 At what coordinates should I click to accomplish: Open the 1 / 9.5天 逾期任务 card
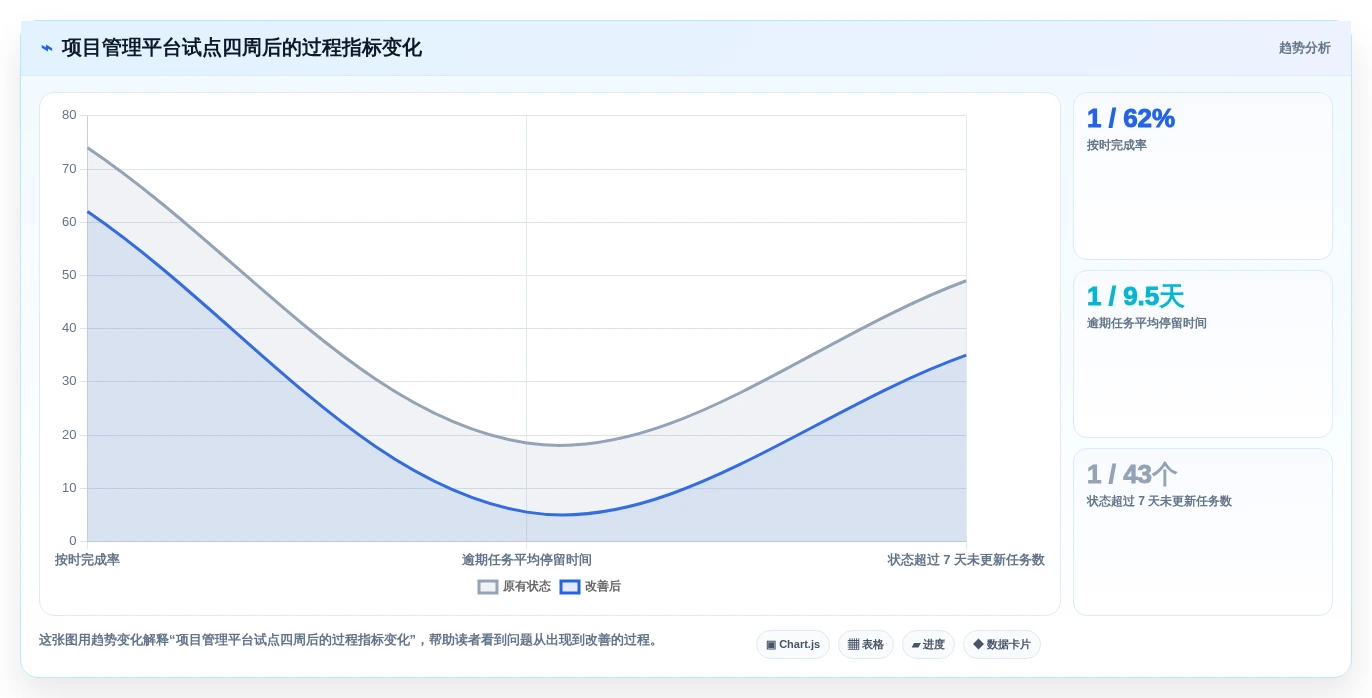pos(1203,354)
